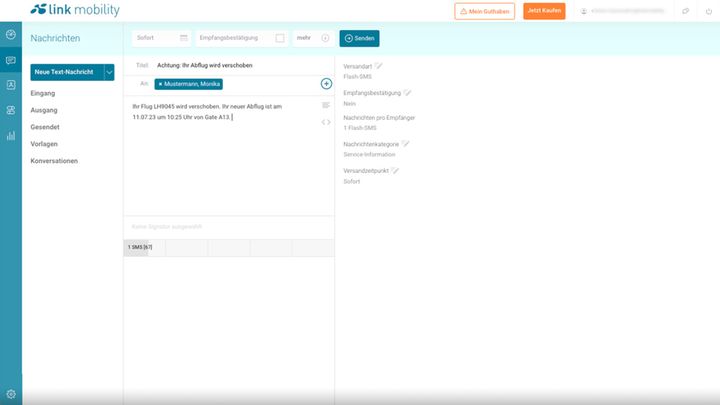Open the Gesendet folder
Image resolution: width=720 pixels, height=405 pixels.
coord(45,127)
